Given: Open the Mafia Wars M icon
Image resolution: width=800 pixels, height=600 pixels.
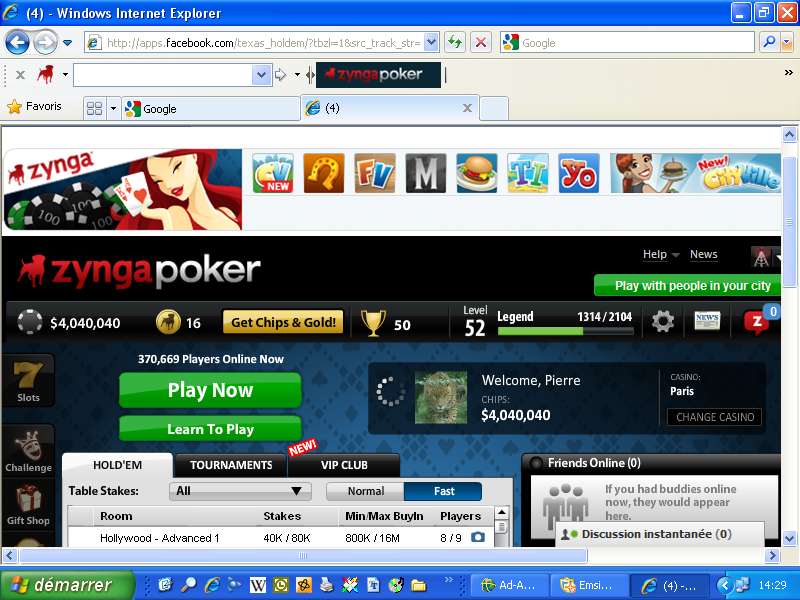Looking at the screenshot, I should coord(425,173).
